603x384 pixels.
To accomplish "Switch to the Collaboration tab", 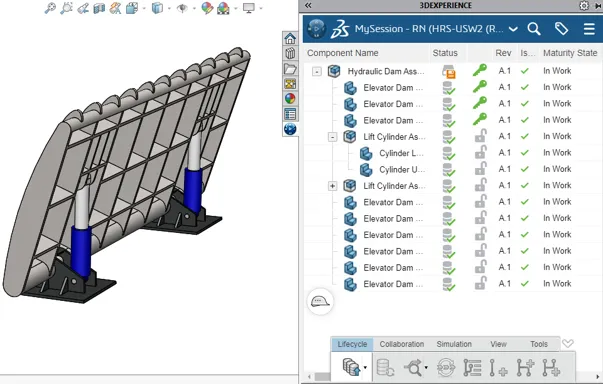I will coord(402,344).
